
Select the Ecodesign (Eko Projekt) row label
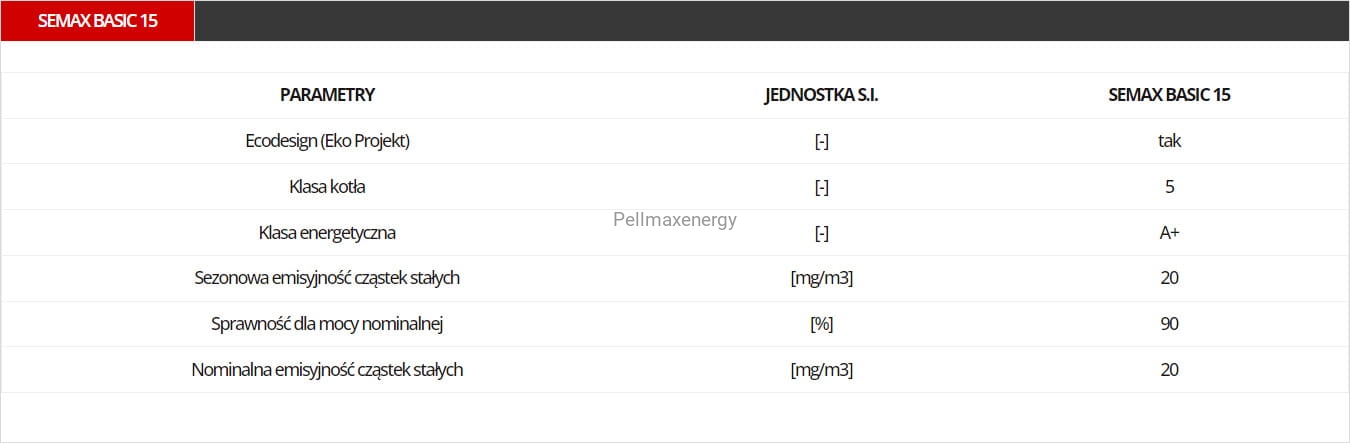pyautogui.click(x=327, y=141)
